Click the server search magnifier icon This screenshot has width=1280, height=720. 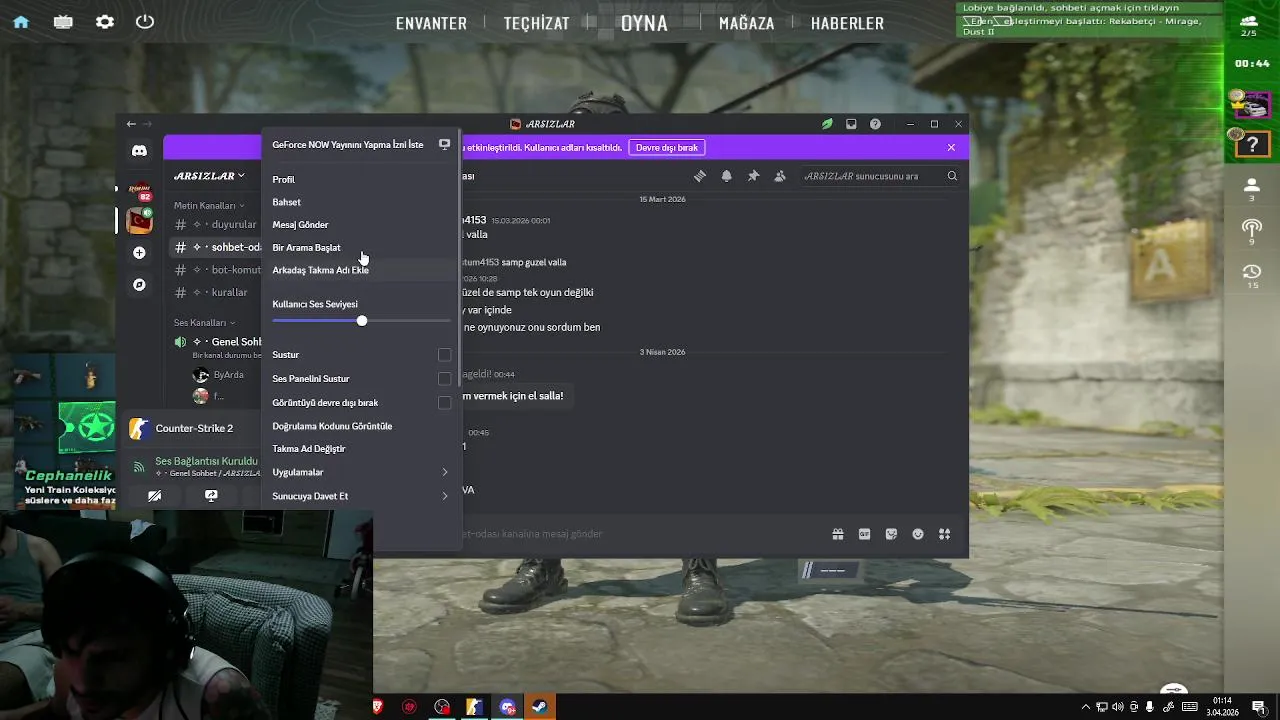tap(952, 176)
